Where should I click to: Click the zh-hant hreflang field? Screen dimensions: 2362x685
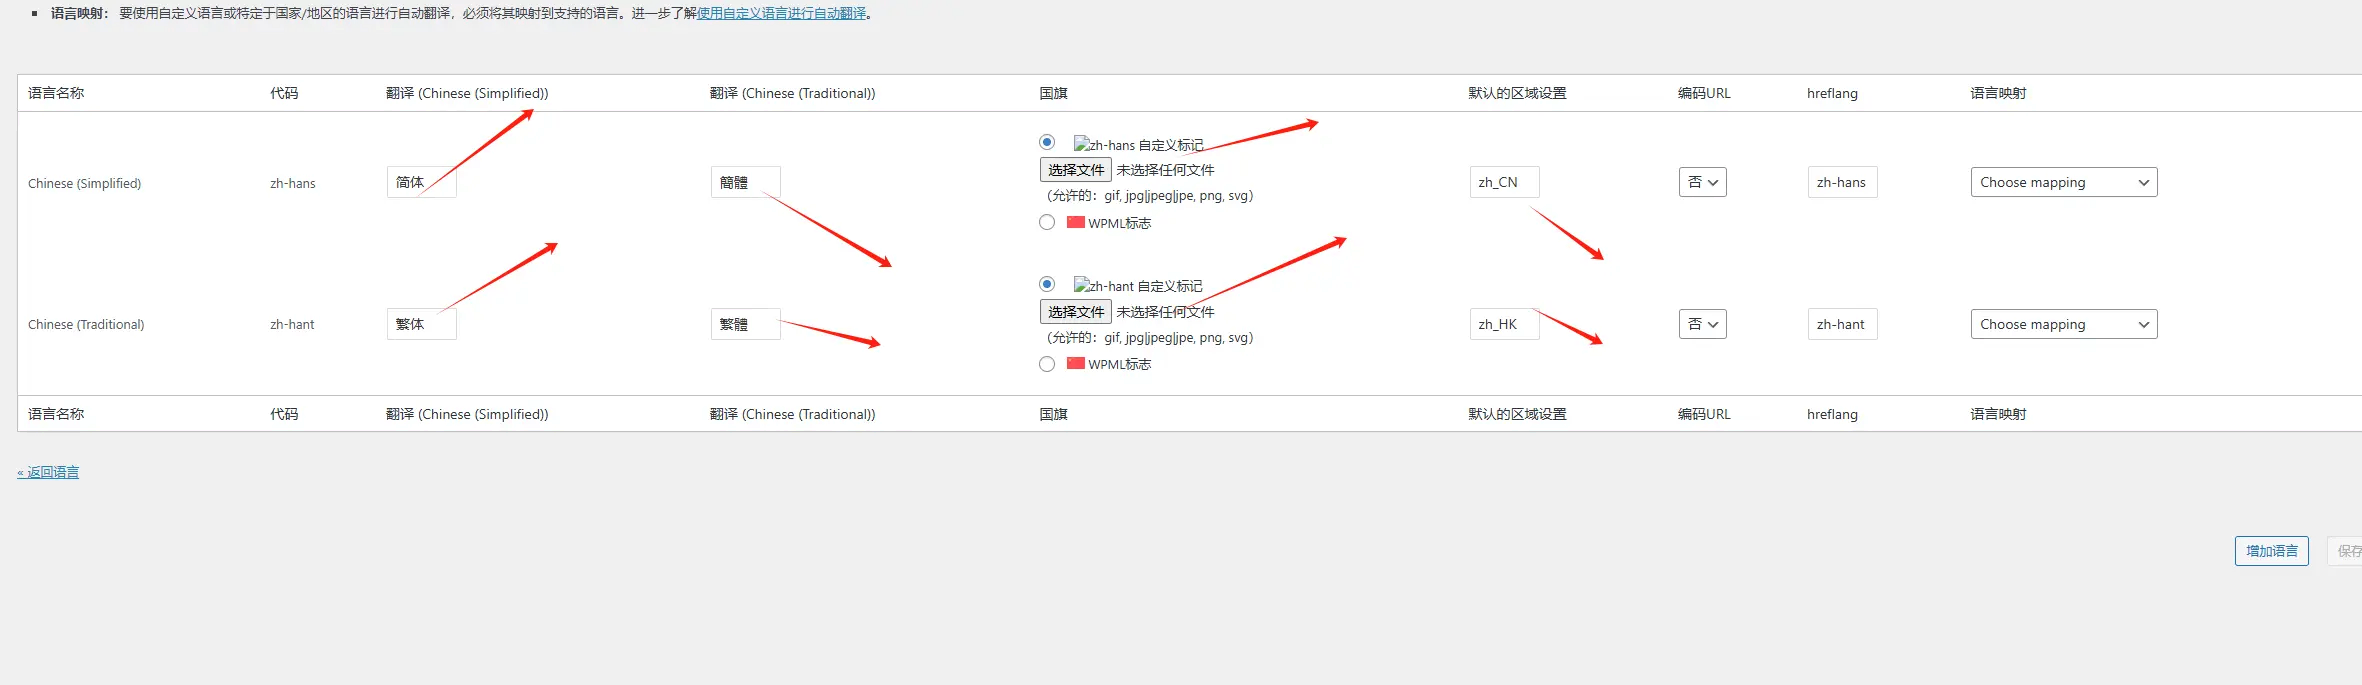(x=1843, y=324)
